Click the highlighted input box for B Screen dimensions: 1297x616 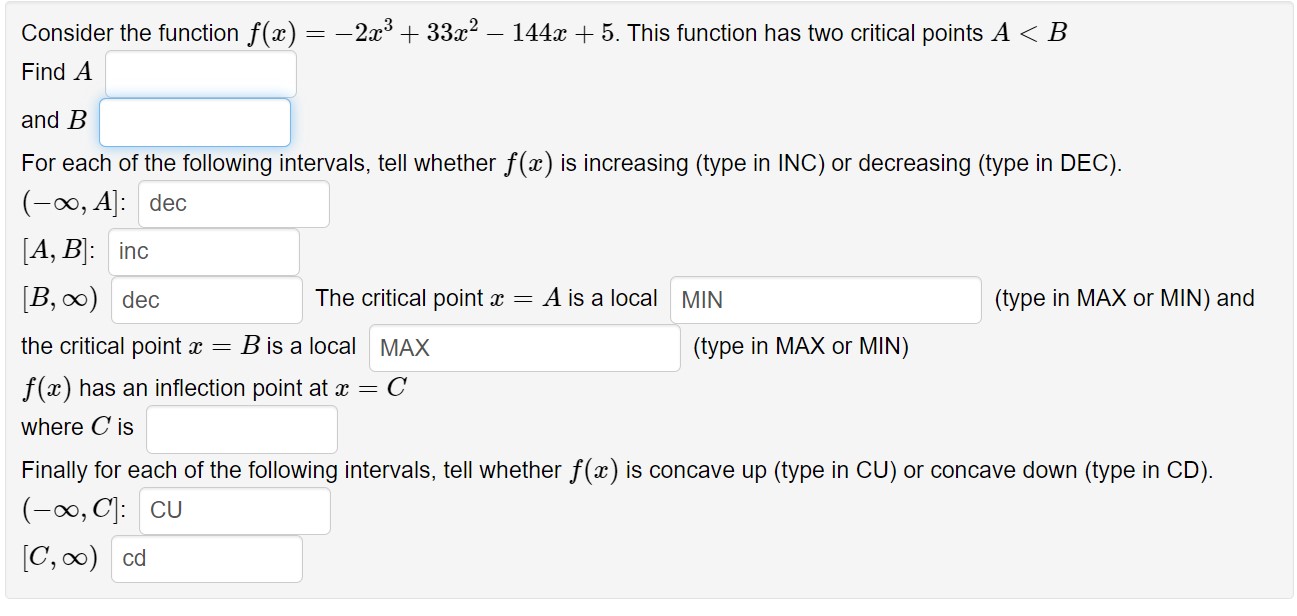coord(194,121)
